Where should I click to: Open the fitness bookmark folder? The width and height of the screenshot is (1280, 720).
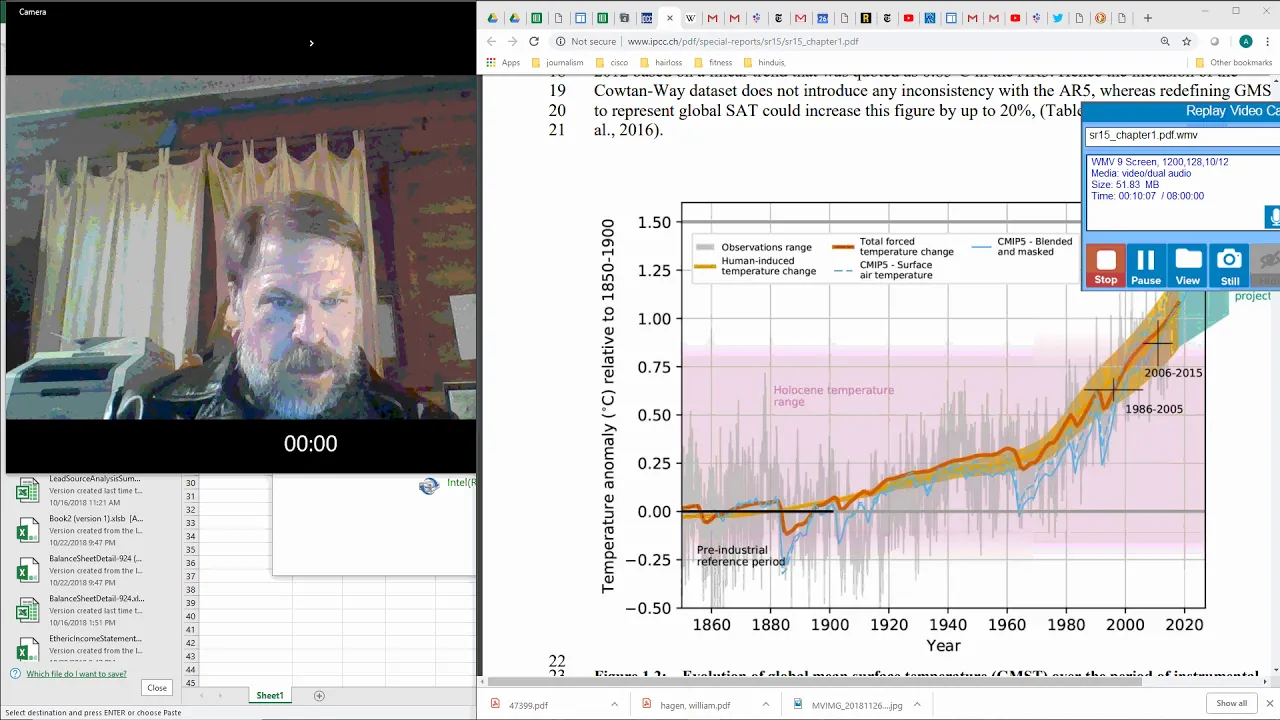713,62
